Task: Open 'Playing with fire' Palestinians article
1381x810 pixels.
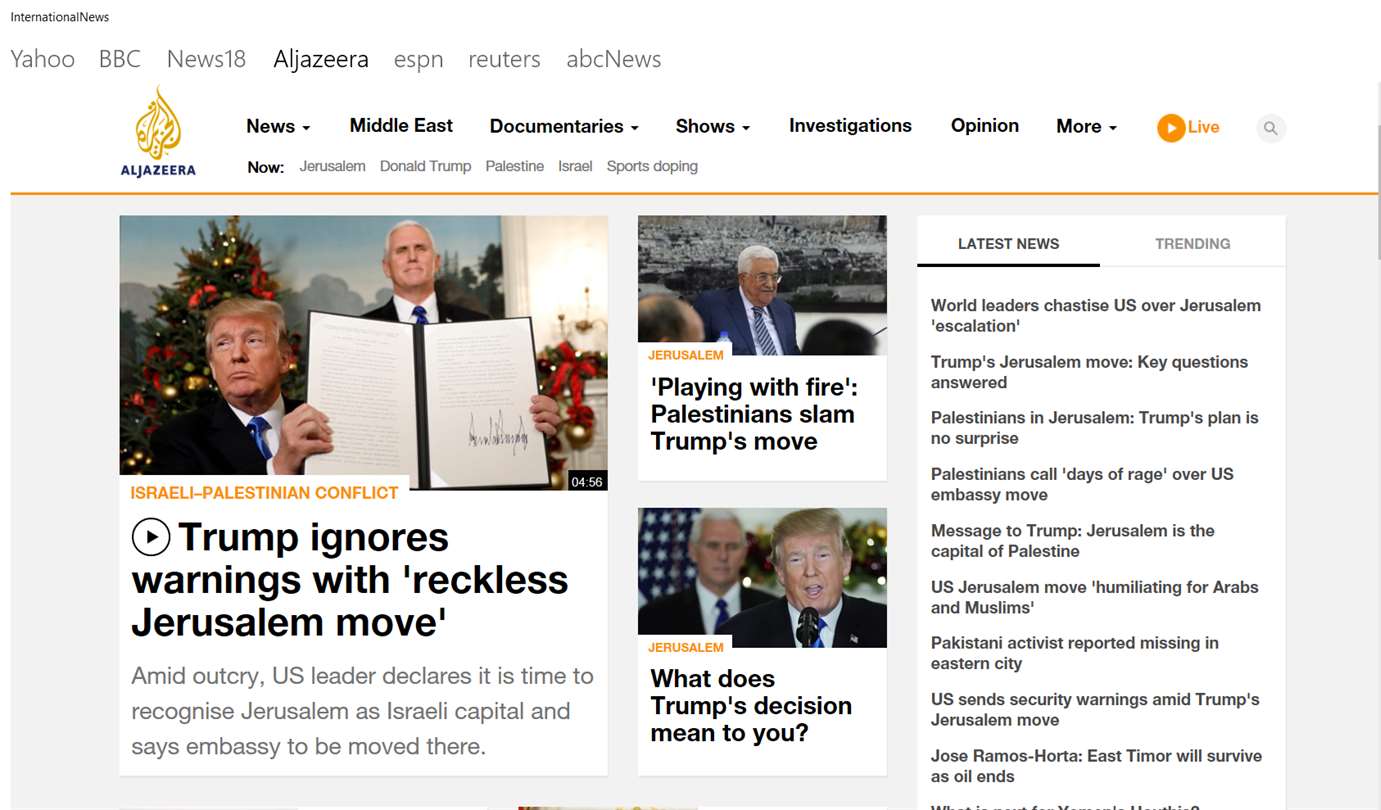Action: 754,414
